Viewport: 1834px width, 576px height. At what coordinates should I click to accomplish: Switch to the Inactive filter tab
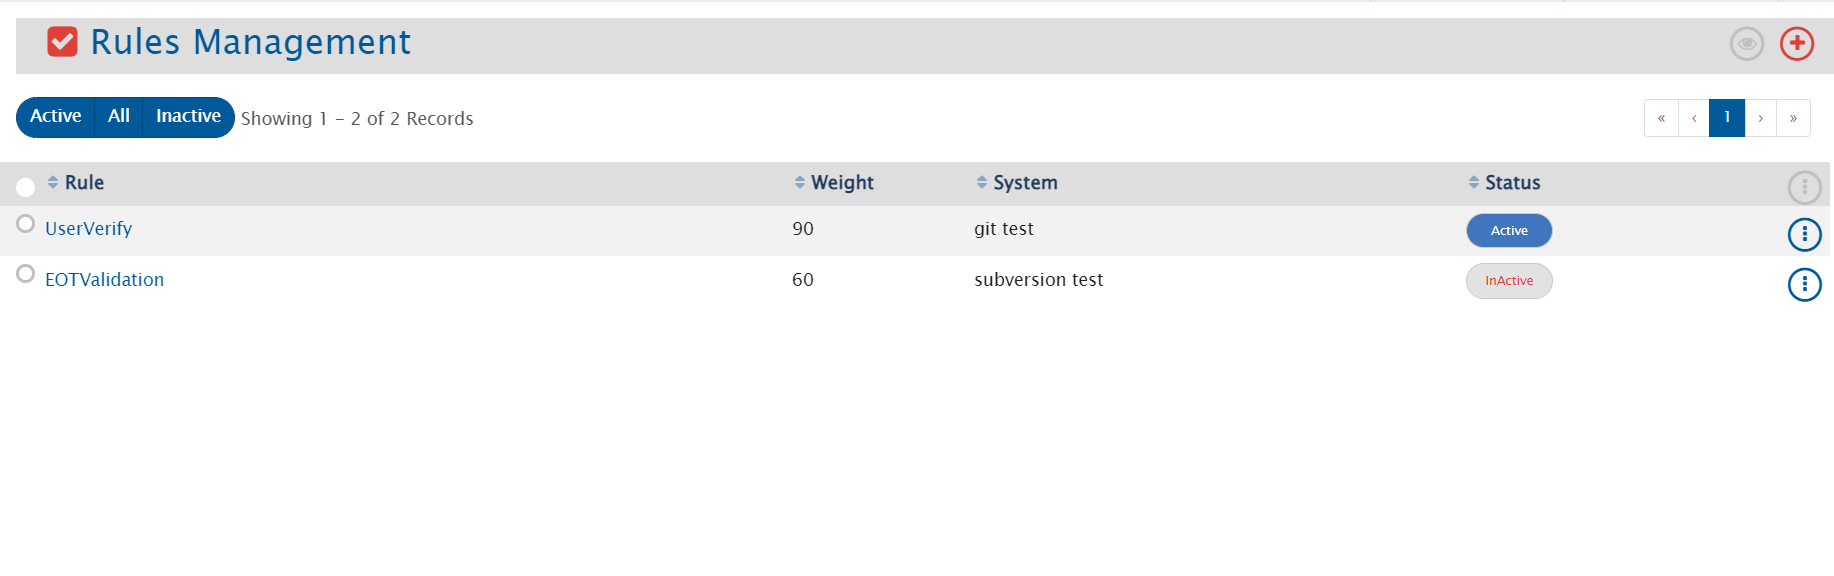click(x=188, y=117)
